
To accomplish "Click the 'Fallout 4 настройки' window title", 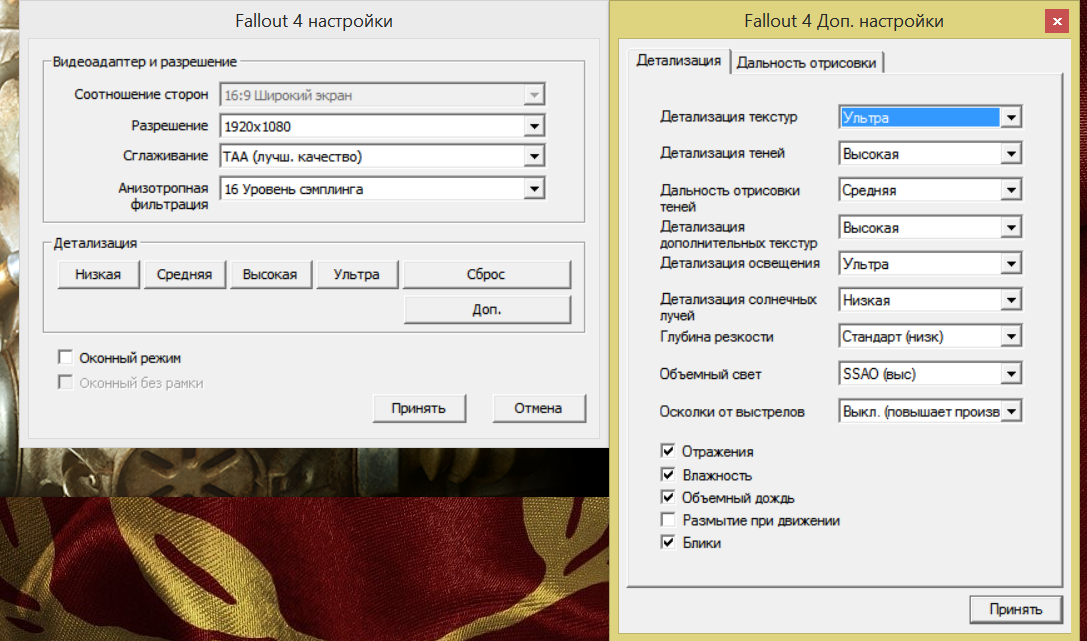I will (314, 21).
